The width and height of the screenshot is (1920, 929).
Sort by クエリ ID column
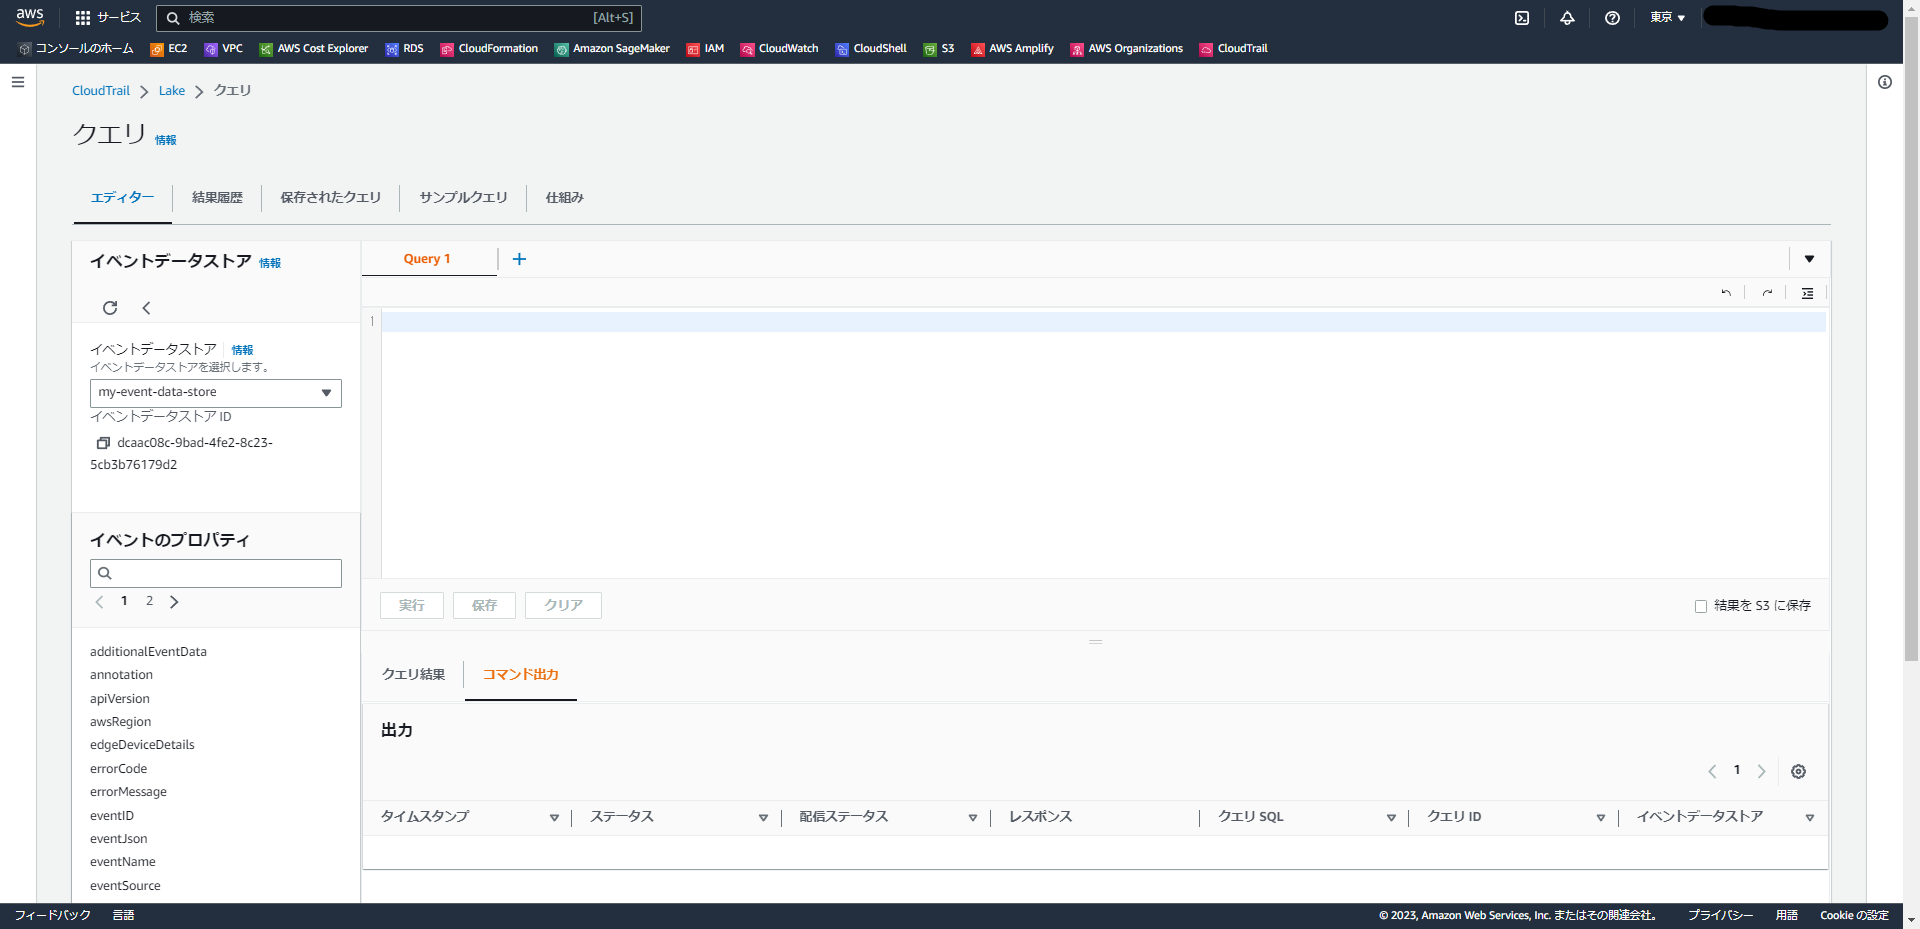1600,818
